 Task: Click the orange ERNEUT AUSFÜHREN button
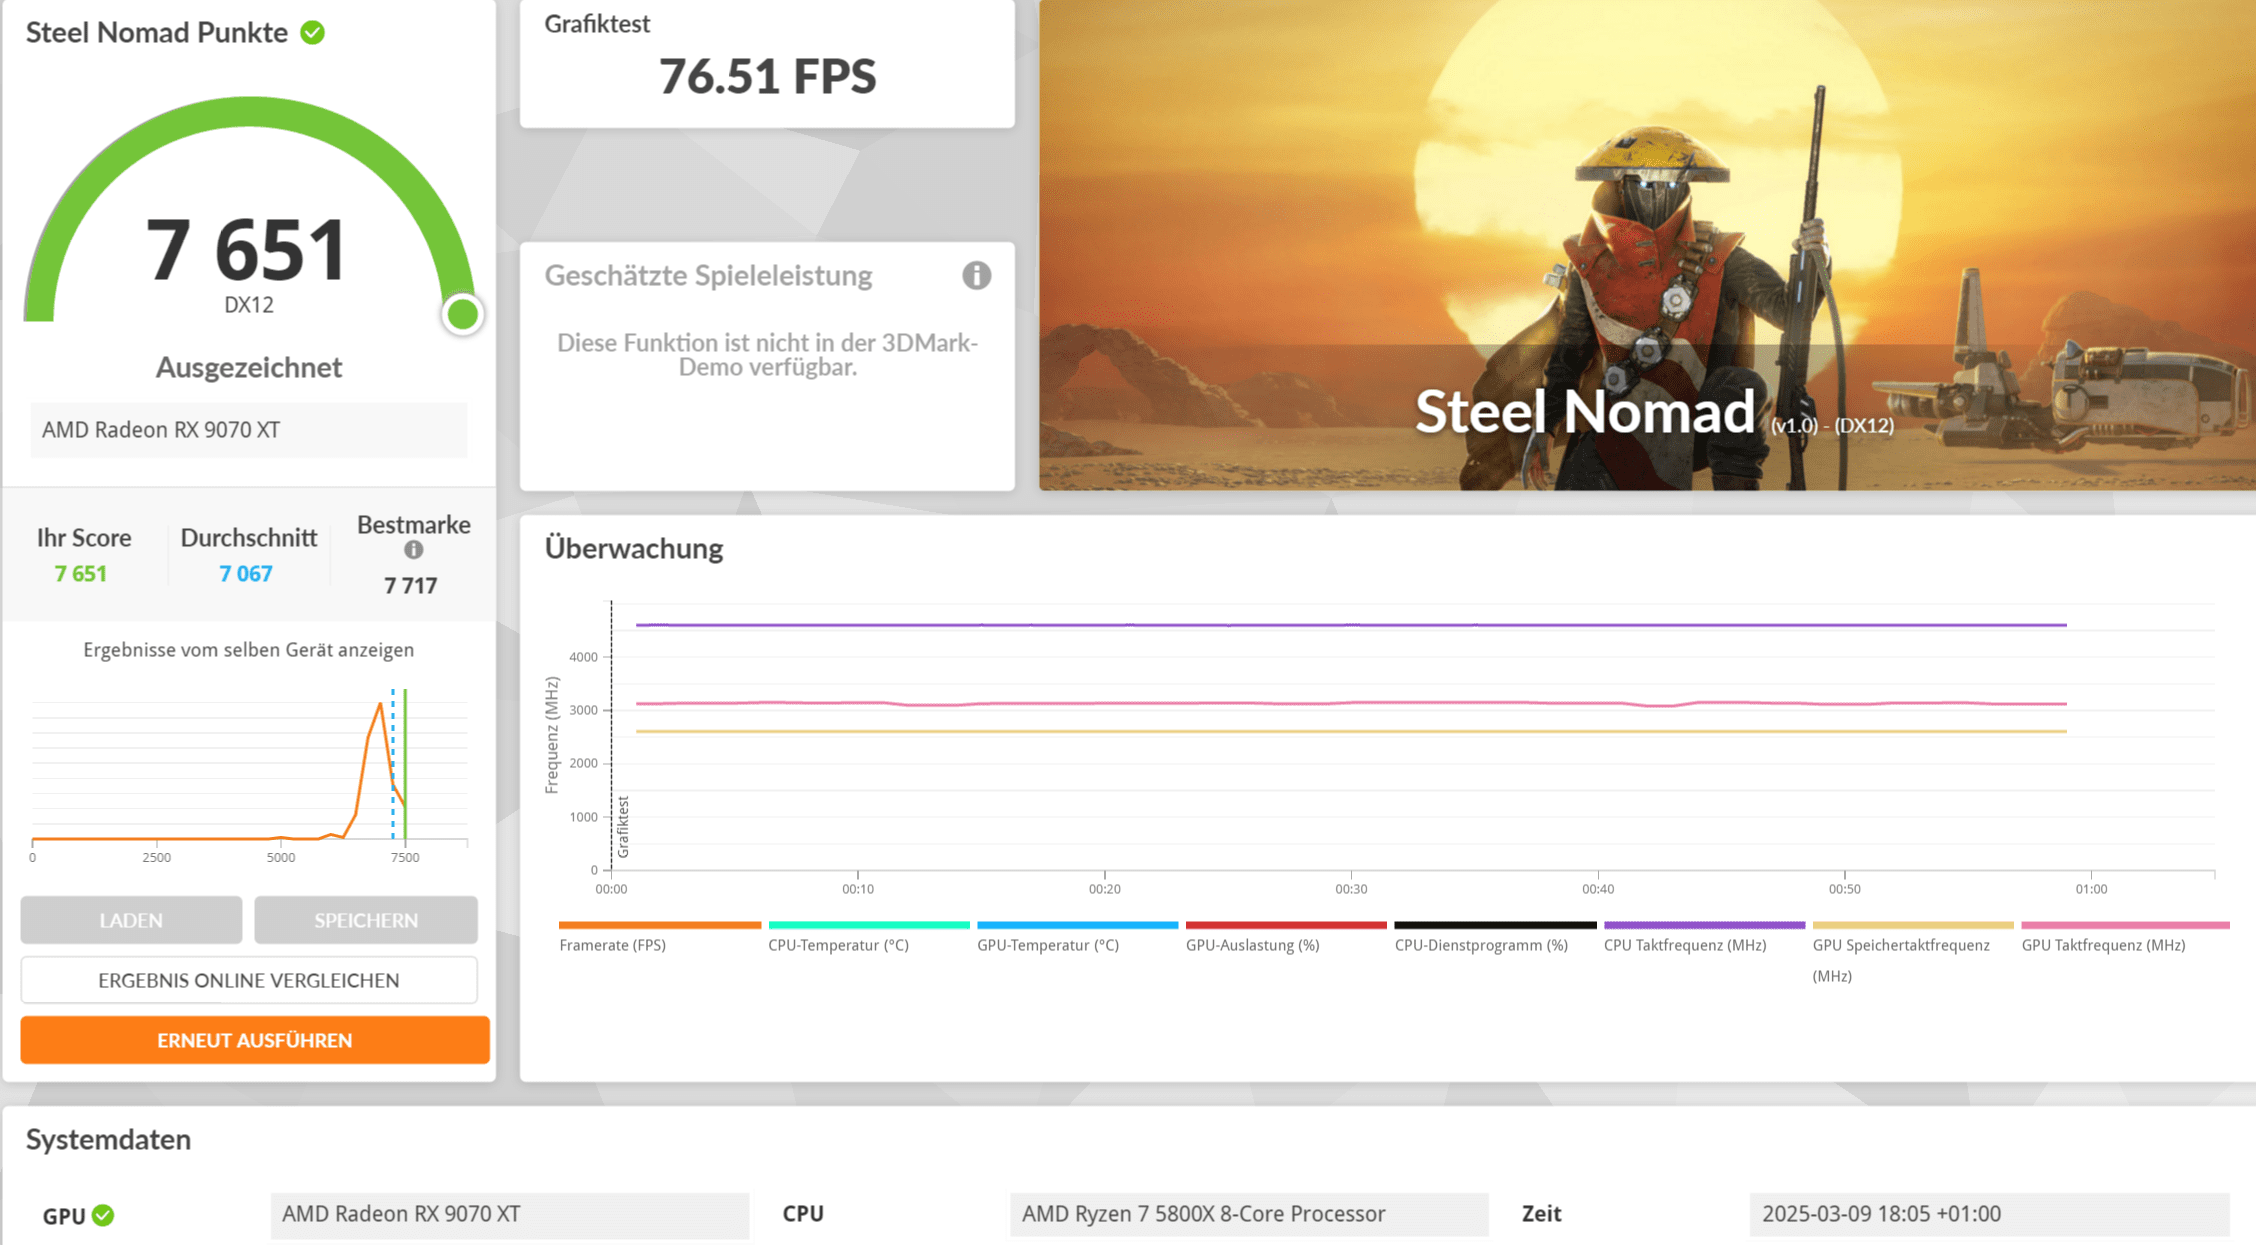point(254,1040)
